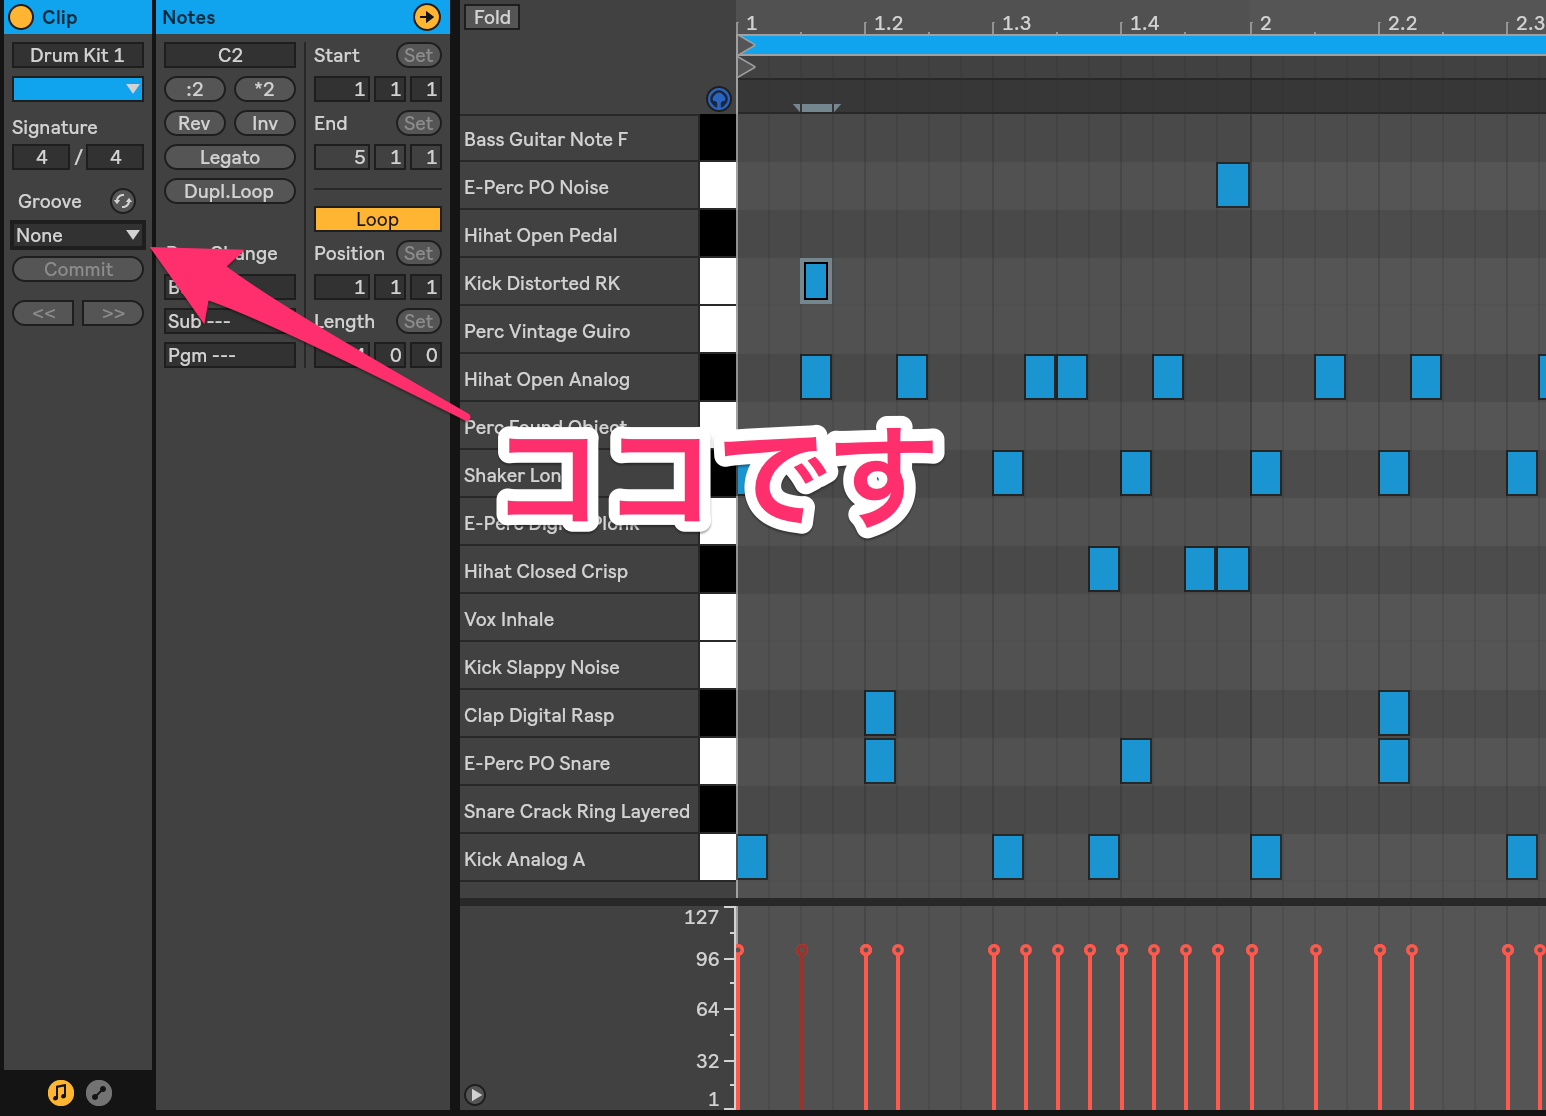
Task: Click the Groove hot-swap icon
Action: (x=123, y=201)
